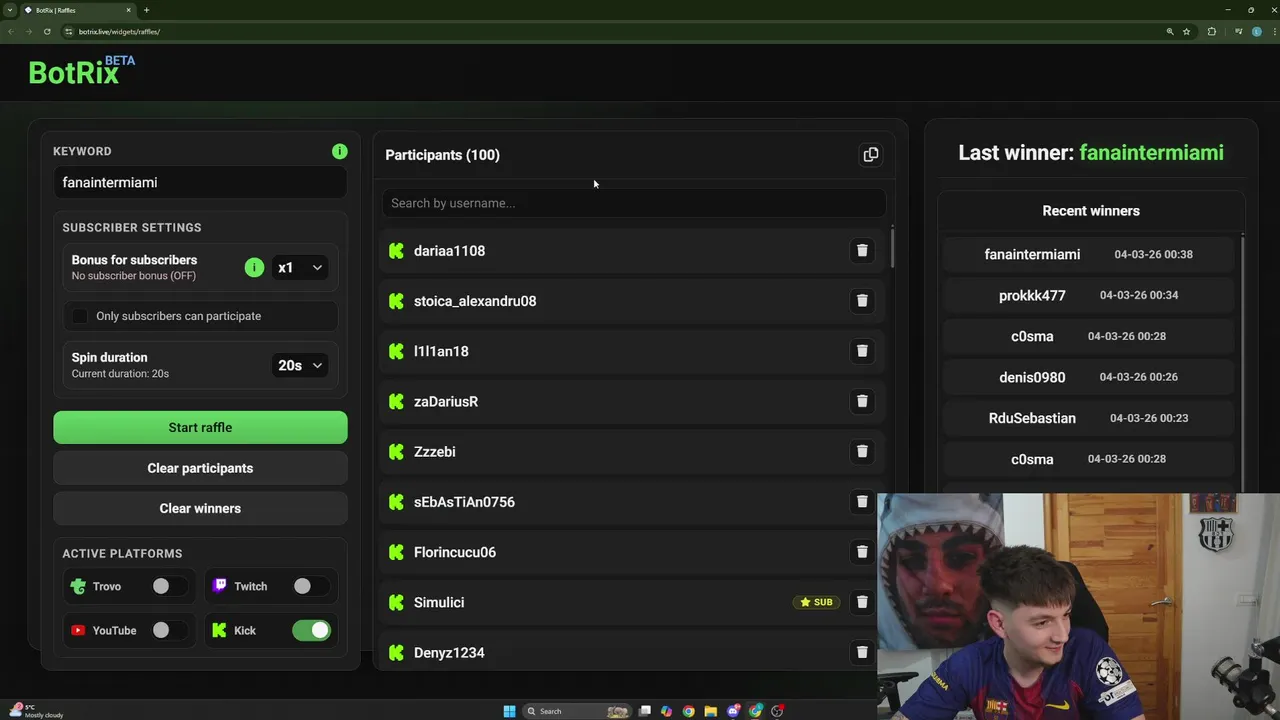This screenshot has height=720, width=1280.
Task: Click the Kick platform icon in Active Platforms
Action: (220, 630)
